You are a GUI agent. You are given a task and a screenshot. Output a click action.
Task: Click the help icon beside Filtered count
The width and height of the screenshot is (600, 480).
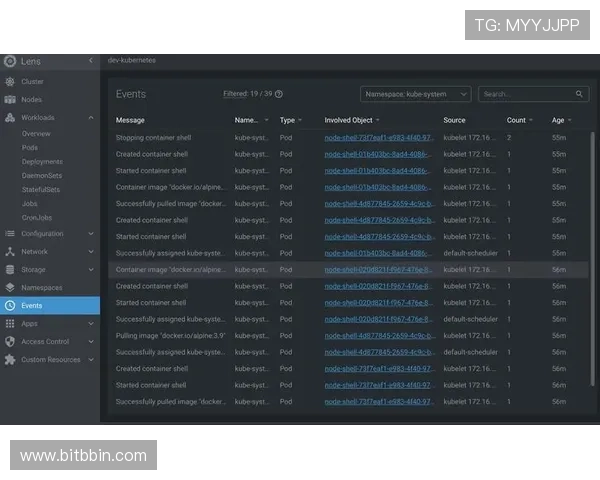pyautogui.click(x=279, y=94)
